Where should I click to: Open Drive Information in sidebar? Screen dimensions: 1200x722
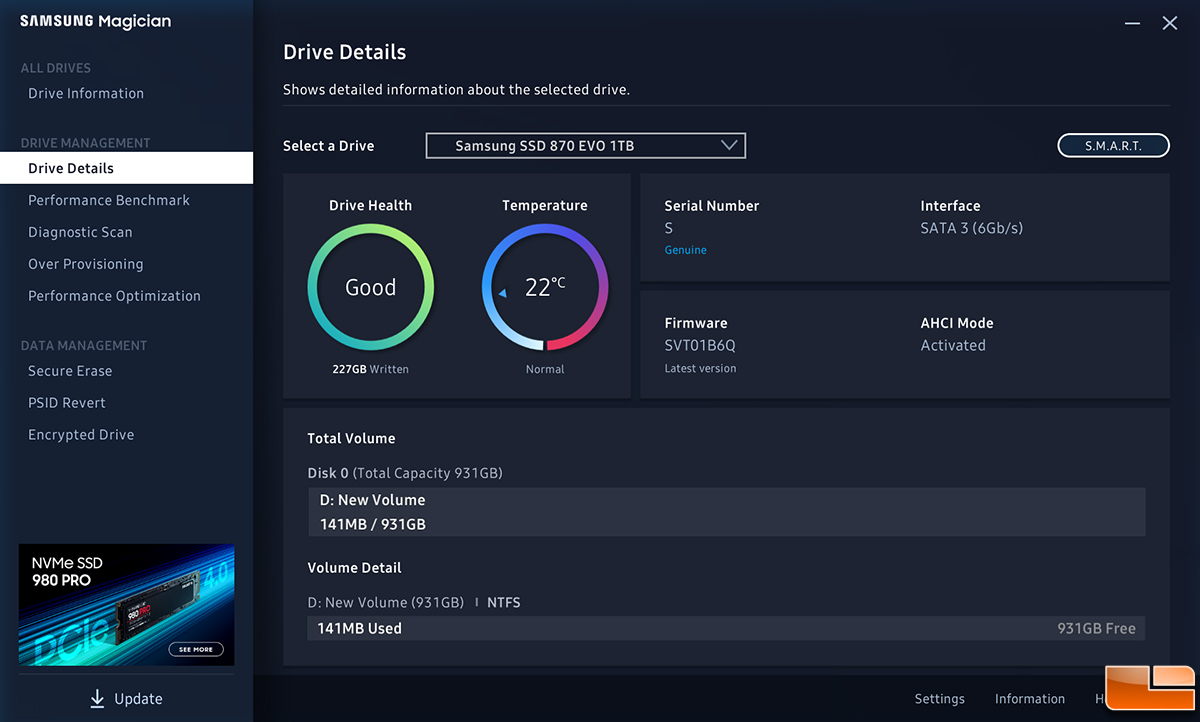coord(86,93)
